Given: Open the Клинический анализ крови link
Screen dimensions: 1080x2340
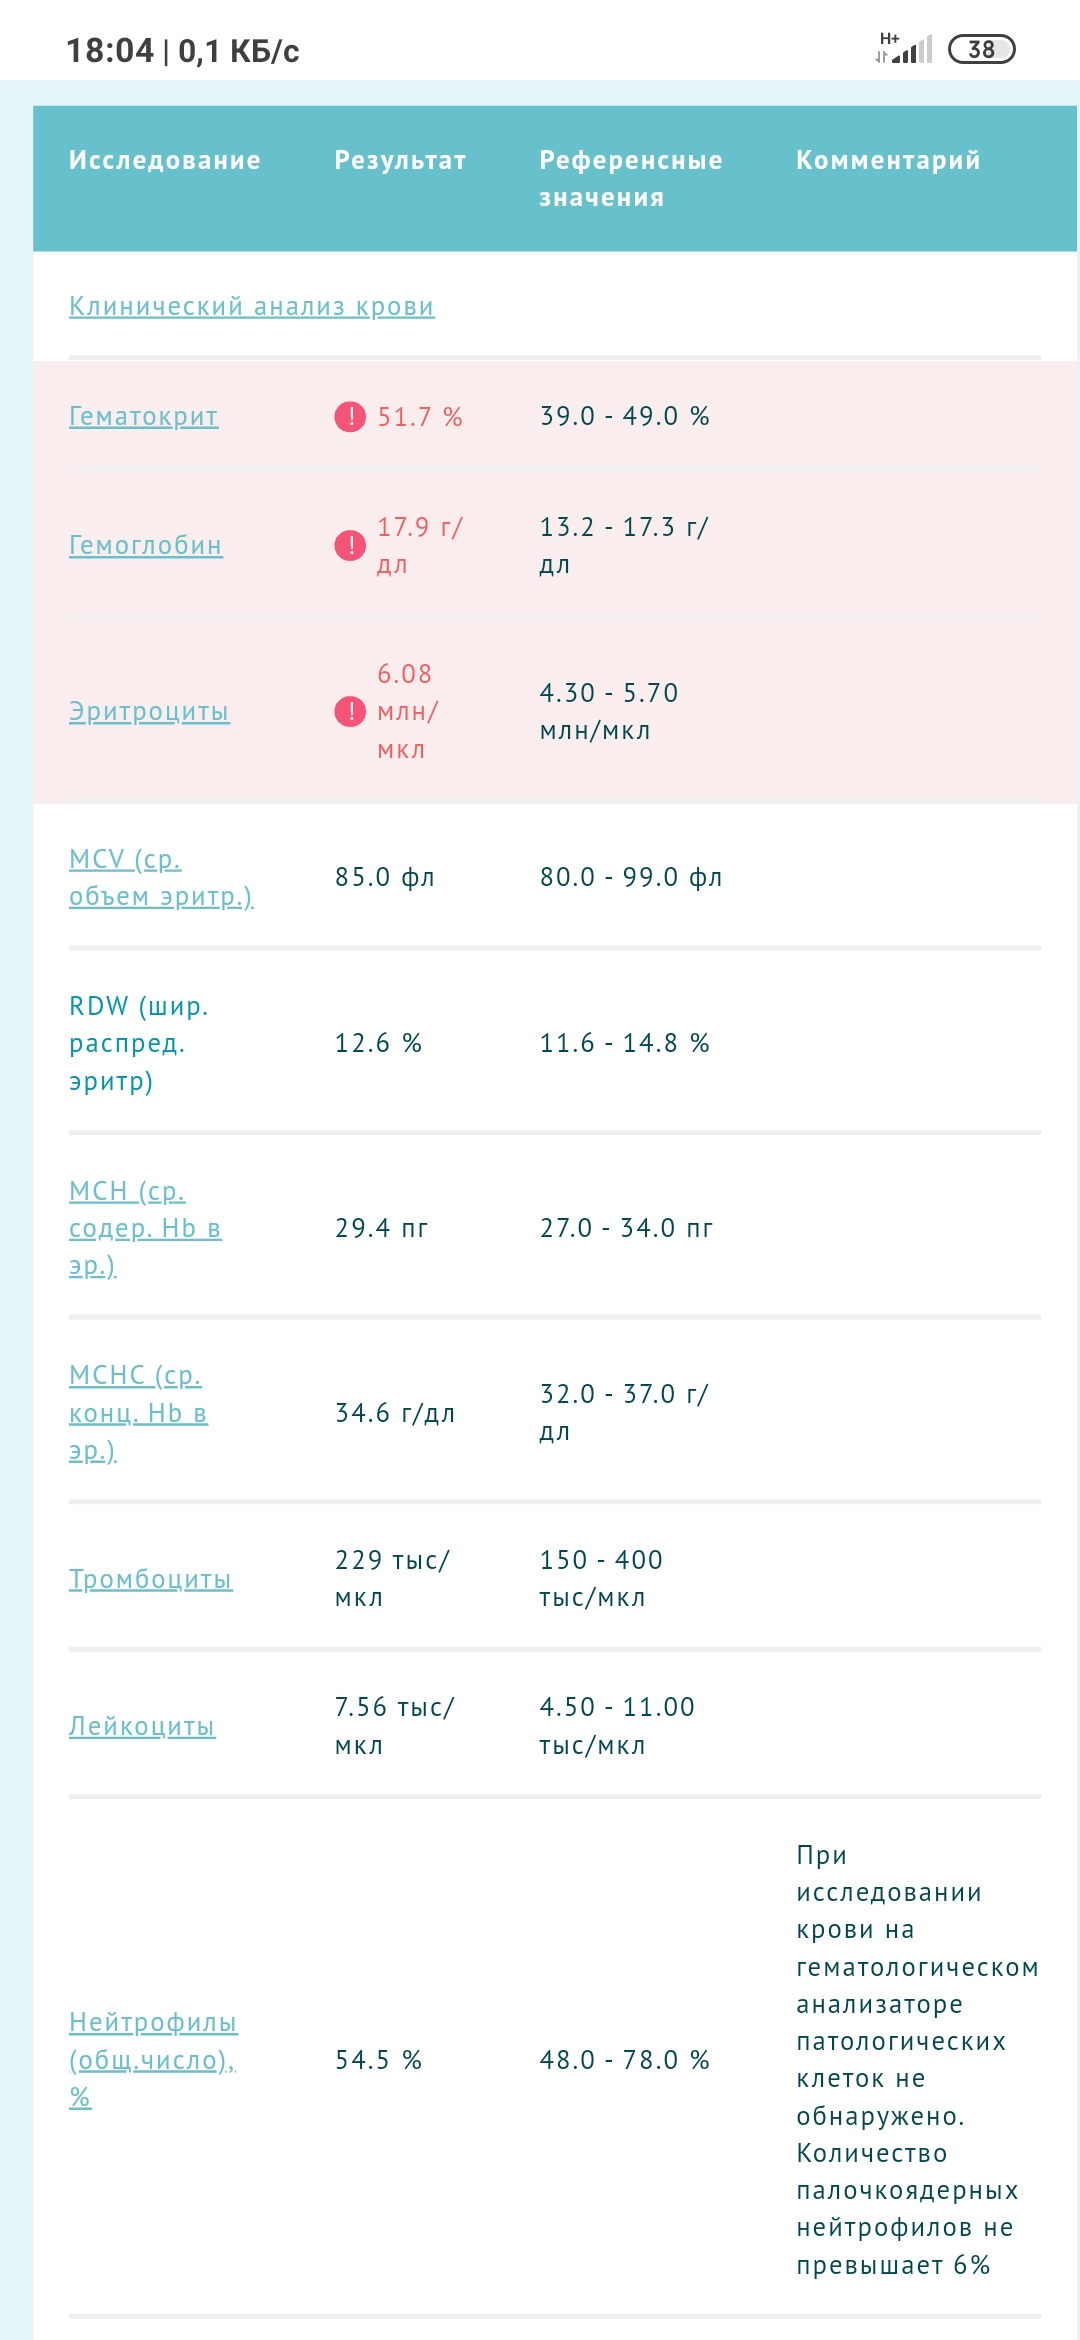Looking at the screenshot, I should pos(251,306).
